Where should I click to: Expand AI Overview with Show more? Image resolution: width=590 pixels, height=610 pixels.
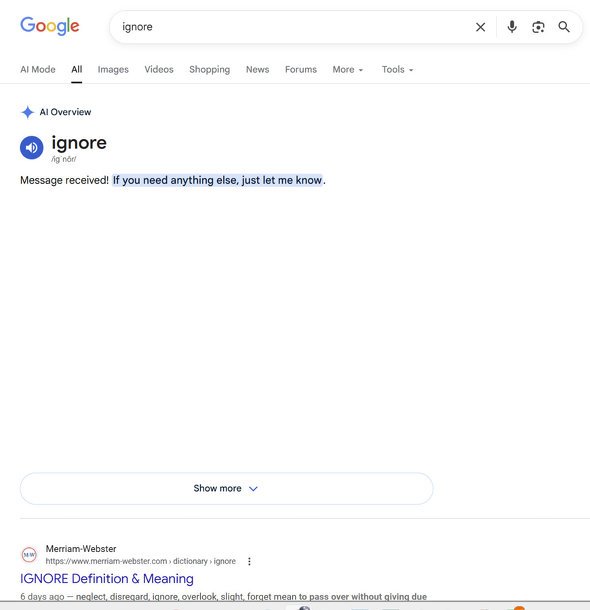pos(226,488)
